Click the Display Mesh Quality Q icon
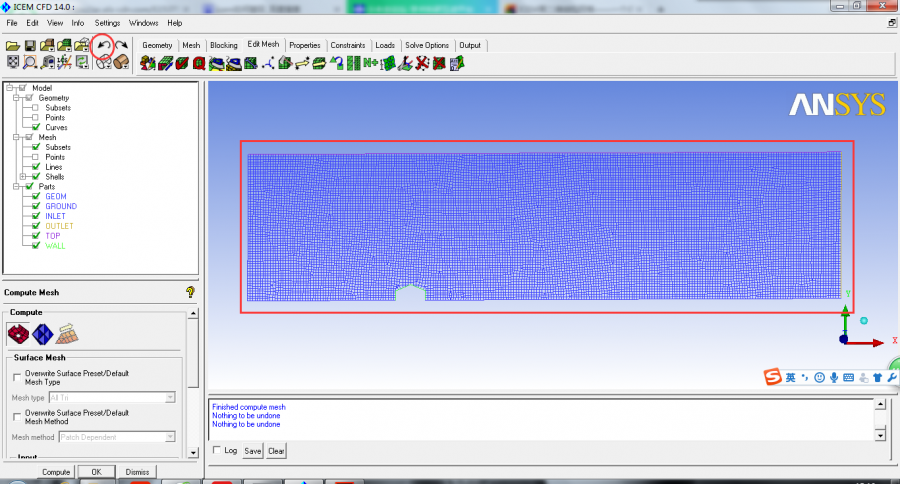Viewport: 900px width, 484px height. [x=199, y=63]
